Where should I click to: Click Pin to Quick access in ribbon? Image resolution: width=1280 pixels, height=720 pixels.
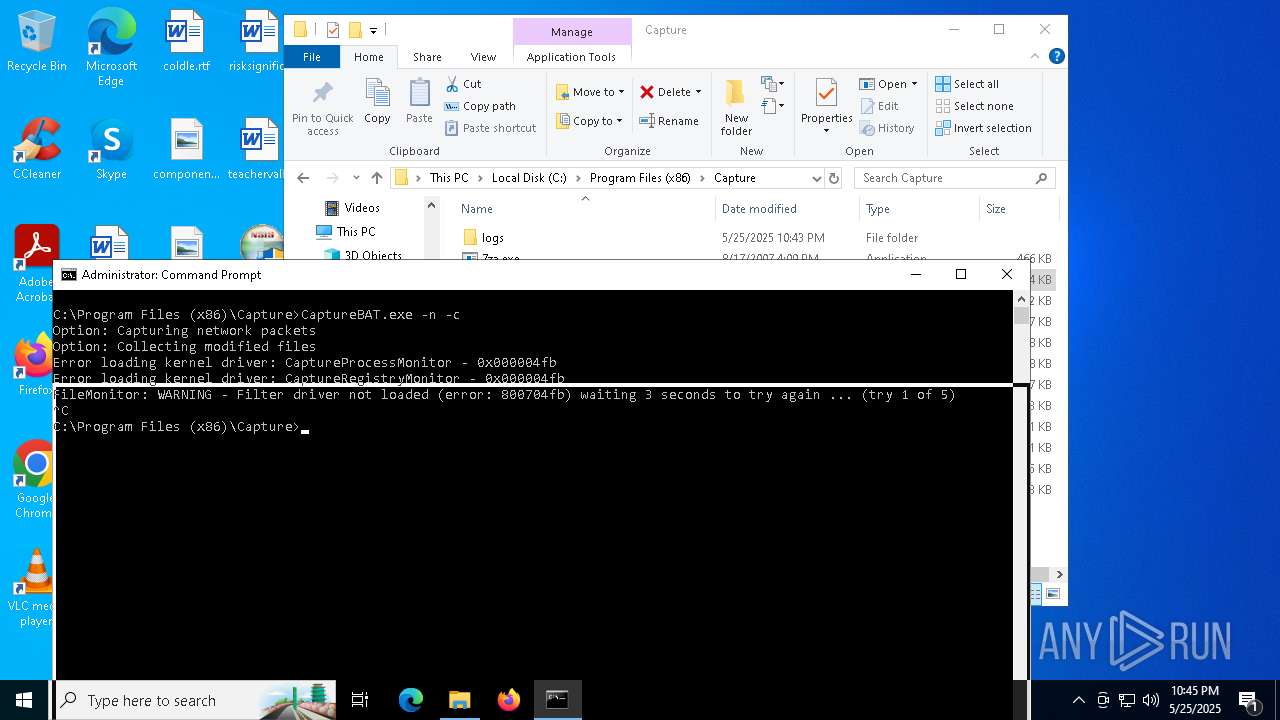click(x=322, y=109)
